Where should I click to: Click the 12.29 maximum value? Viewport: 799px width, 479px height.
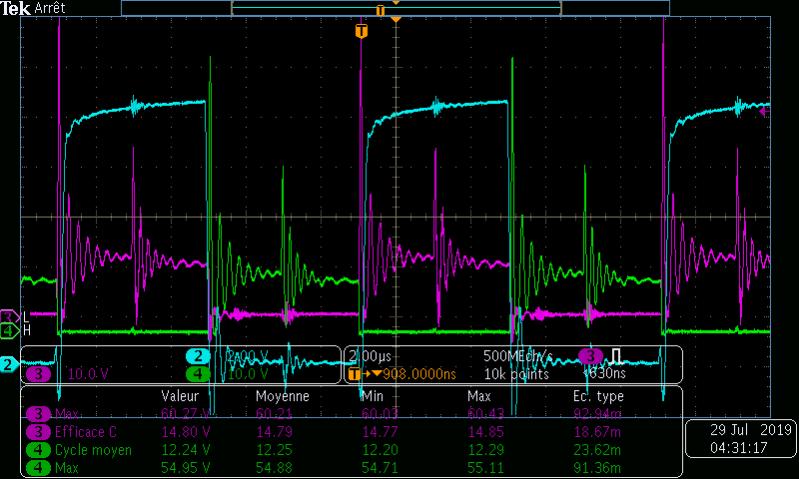[x=486, y=450]
